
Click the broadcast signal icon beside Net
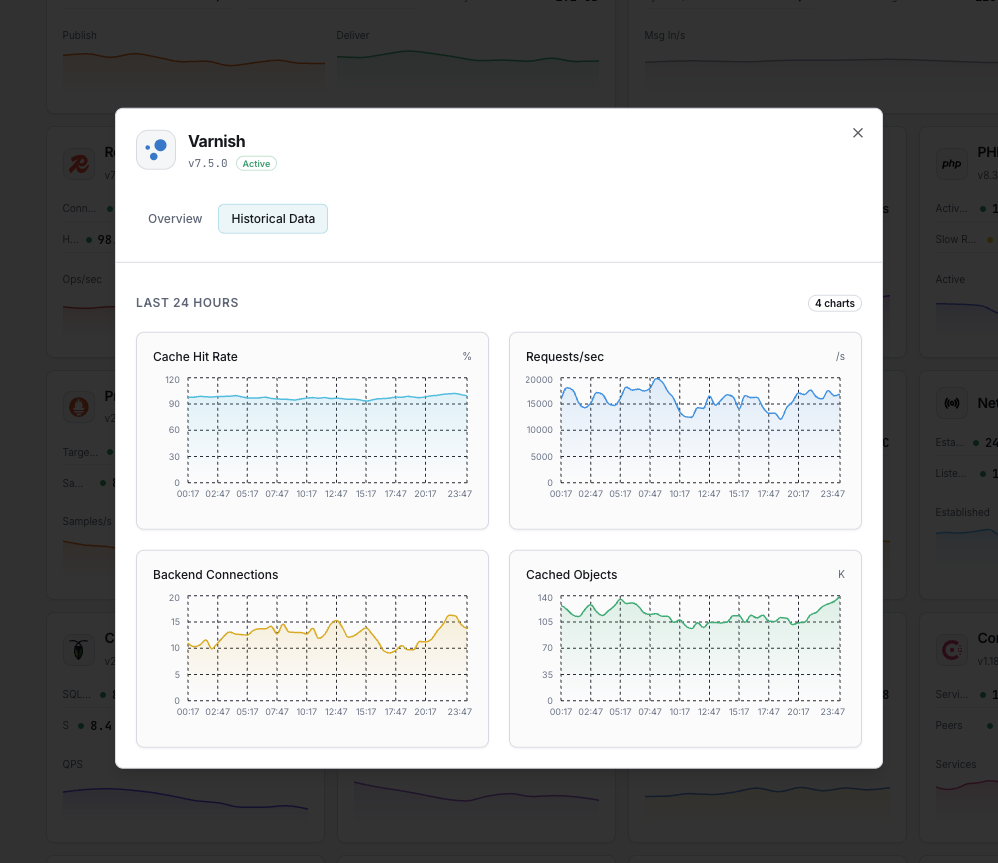coord(952,403)
